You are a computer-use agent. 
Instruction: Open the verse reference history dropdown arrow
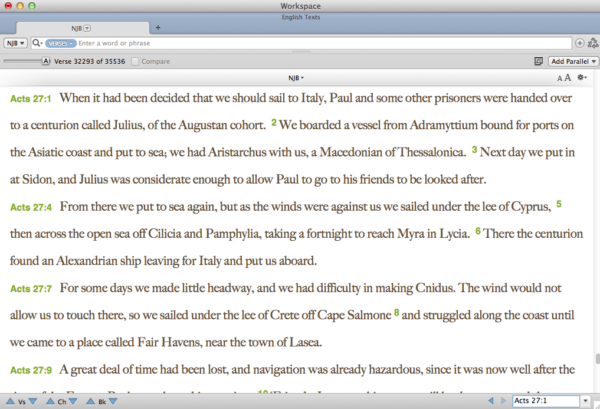click(x=585, y=401)
